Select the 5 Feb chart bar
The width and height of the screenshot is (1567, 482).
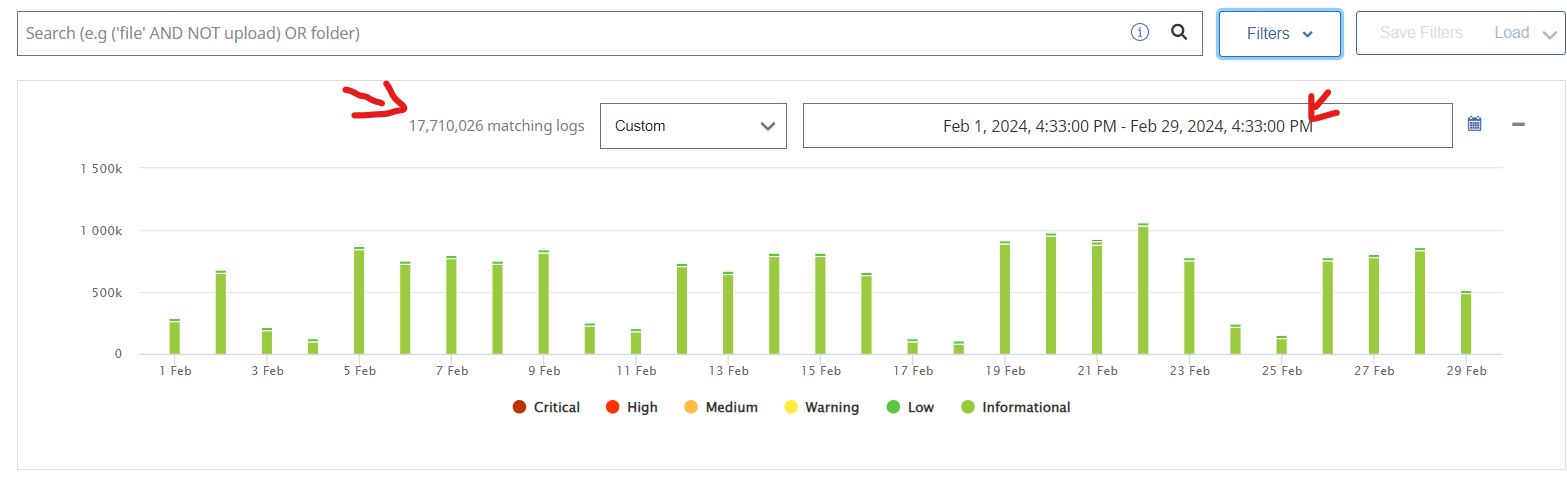tap(359, 300)
